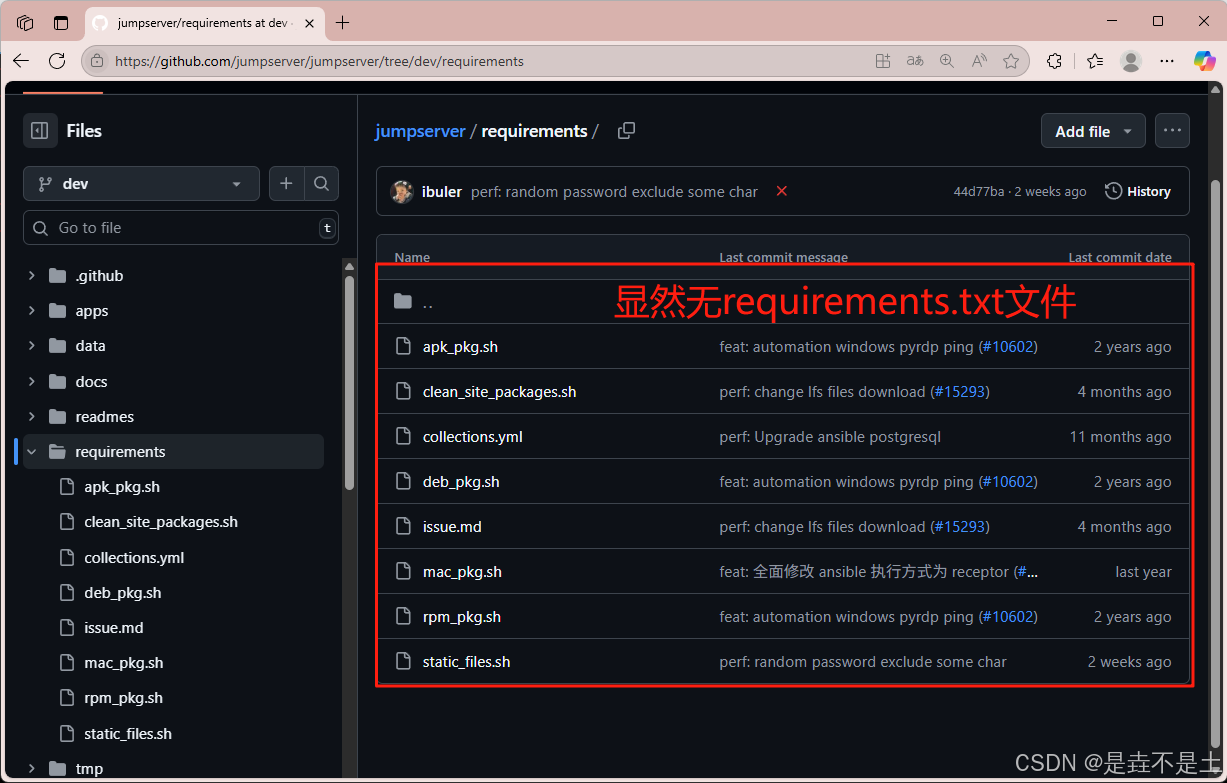Open browser extensions puzzle icon
Viewport: 1227px width, 783px height.
pos(1054,61)
